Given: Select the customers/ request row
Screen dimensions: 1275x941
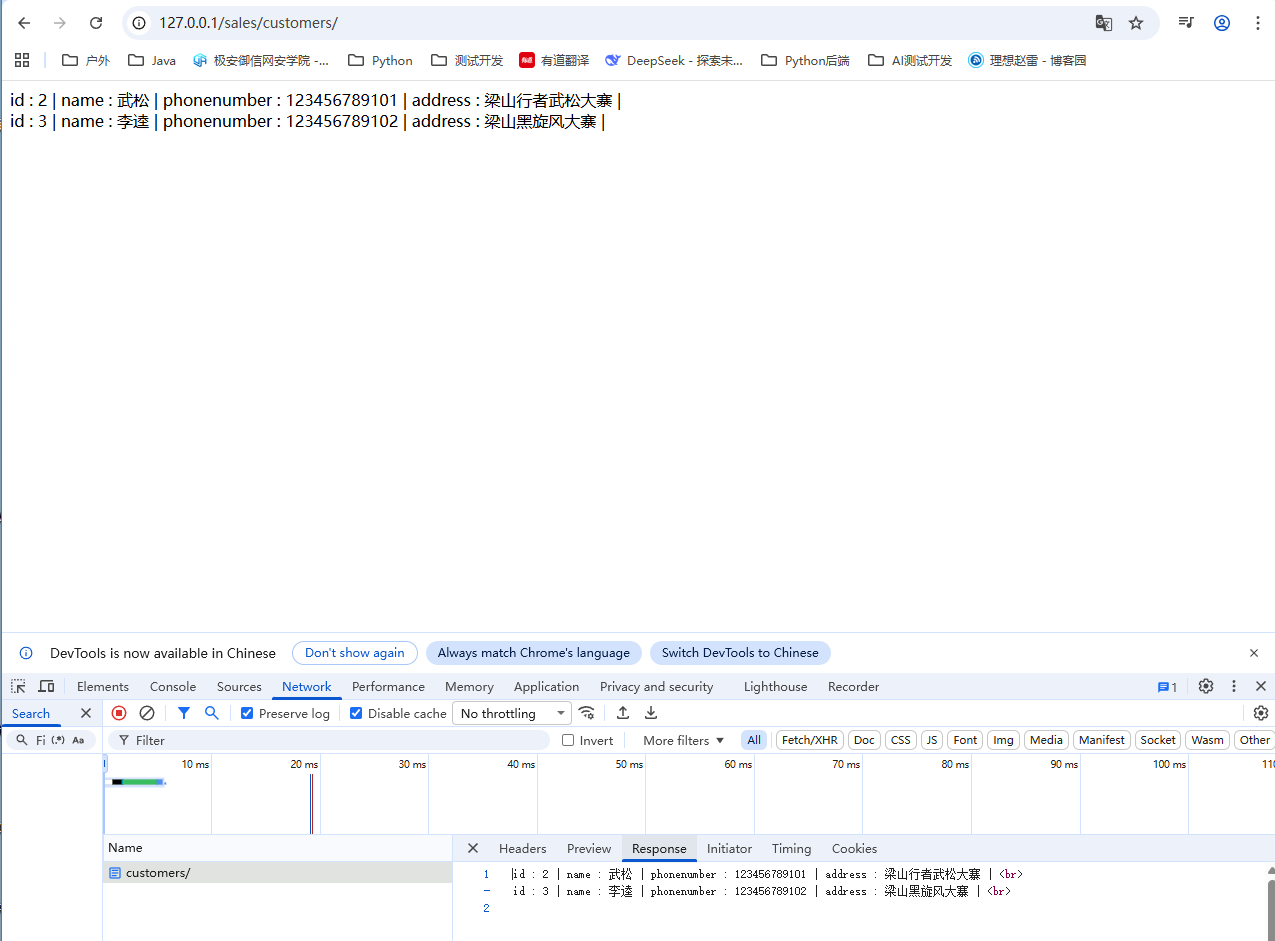Looking at the screenshot, I should tap(277, 873).
